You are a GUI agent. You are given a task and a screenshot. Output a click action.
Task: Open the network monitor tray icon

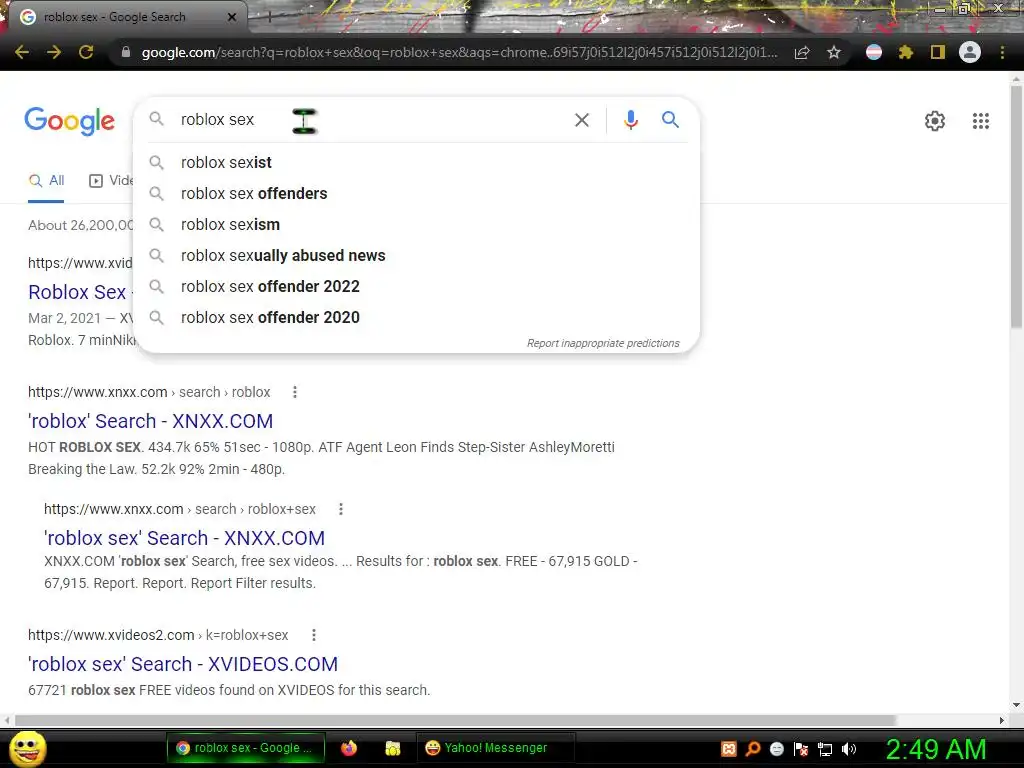(825, 749)
